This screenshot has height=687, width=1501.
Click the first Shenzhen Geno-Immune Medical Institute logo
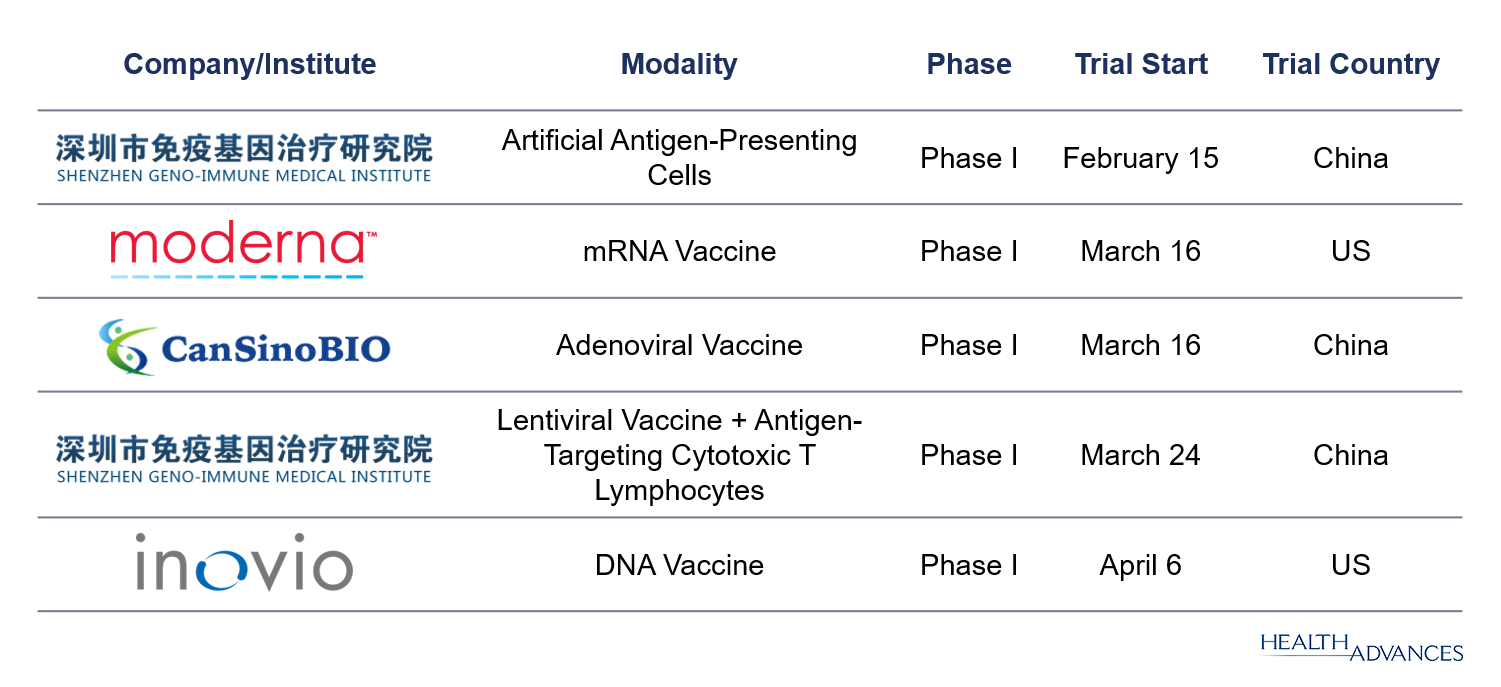pyautogui.click(x=244, y=159)
